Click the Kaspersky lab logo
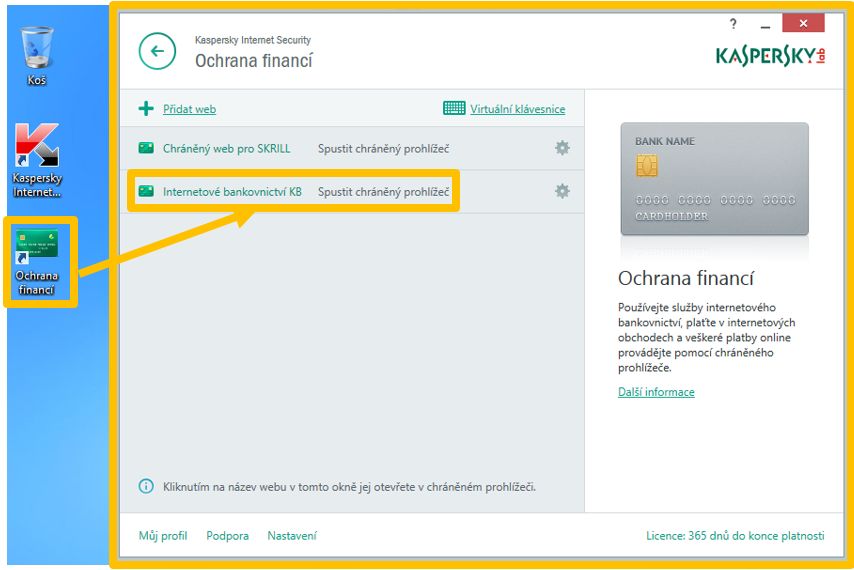Screen dimensions: 854x570 (x=770, y=56)
